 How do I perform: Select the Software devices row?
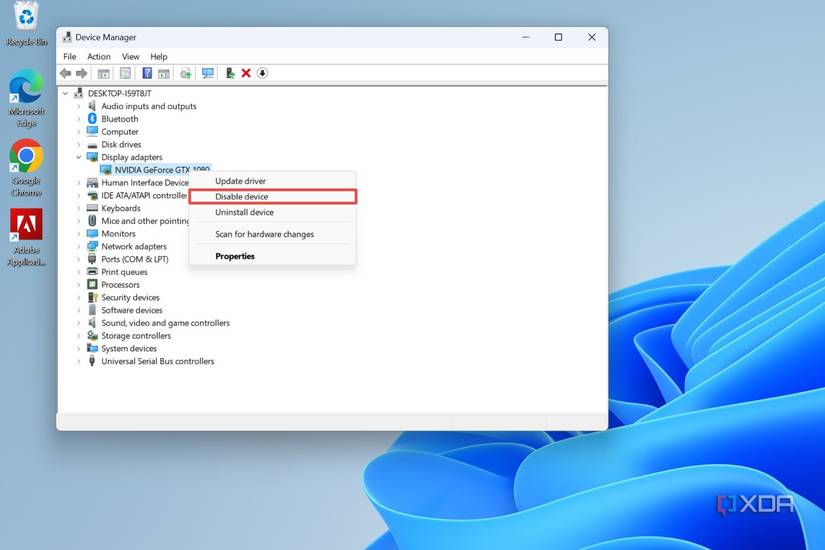[132, 310]
